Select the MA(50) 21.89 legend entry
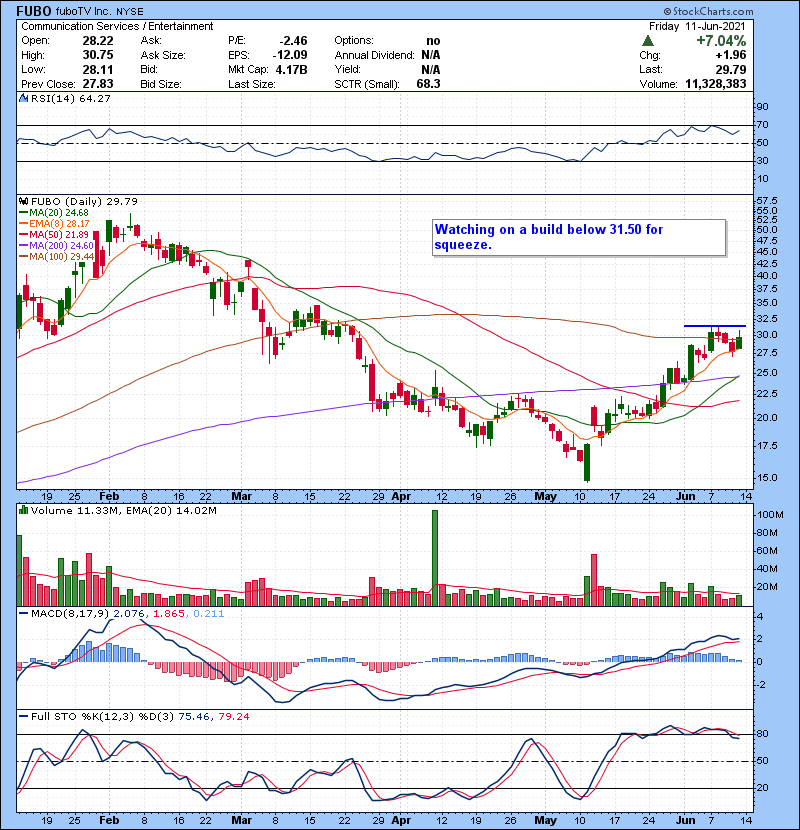Viewport: 800px width, 830px height. click(x=54, y=234)
